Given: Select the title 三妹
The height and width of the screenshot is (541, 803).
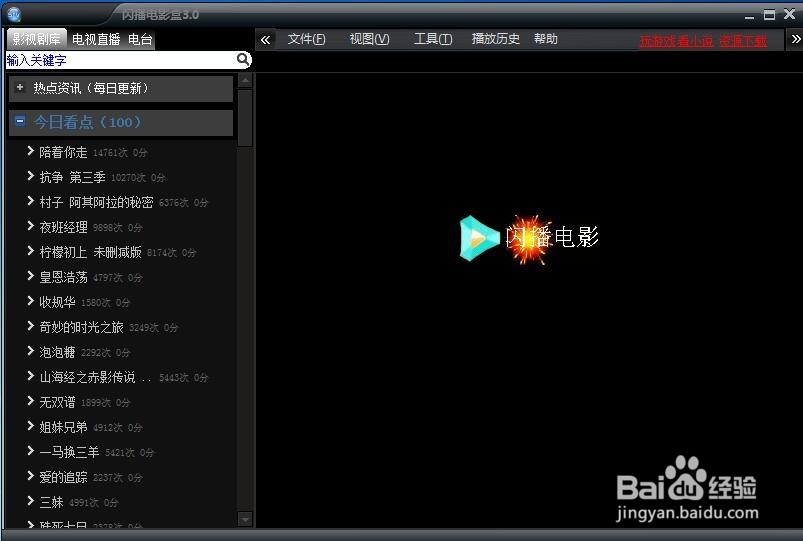Looking at the screenshot, I should tap(51, 503).
